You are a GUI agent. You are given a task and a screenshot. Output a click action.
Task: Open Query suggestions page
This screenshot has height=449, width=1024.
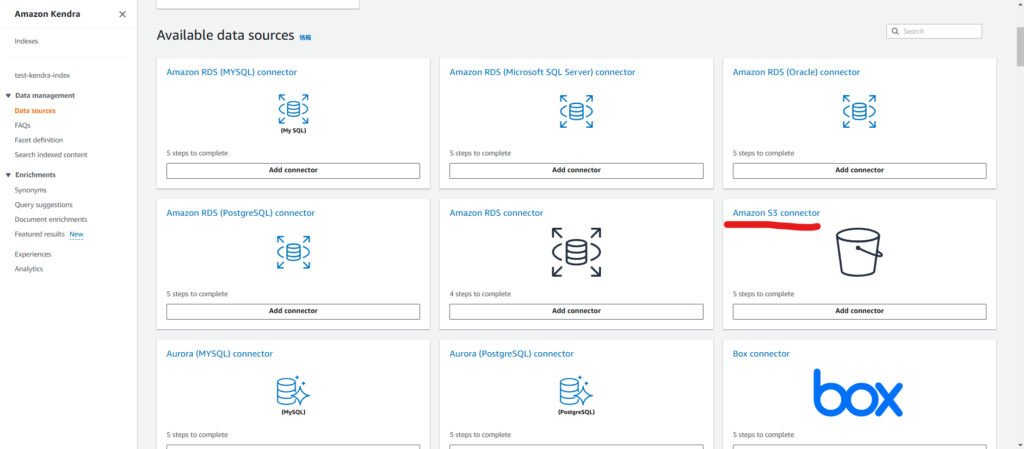point(44,204)
